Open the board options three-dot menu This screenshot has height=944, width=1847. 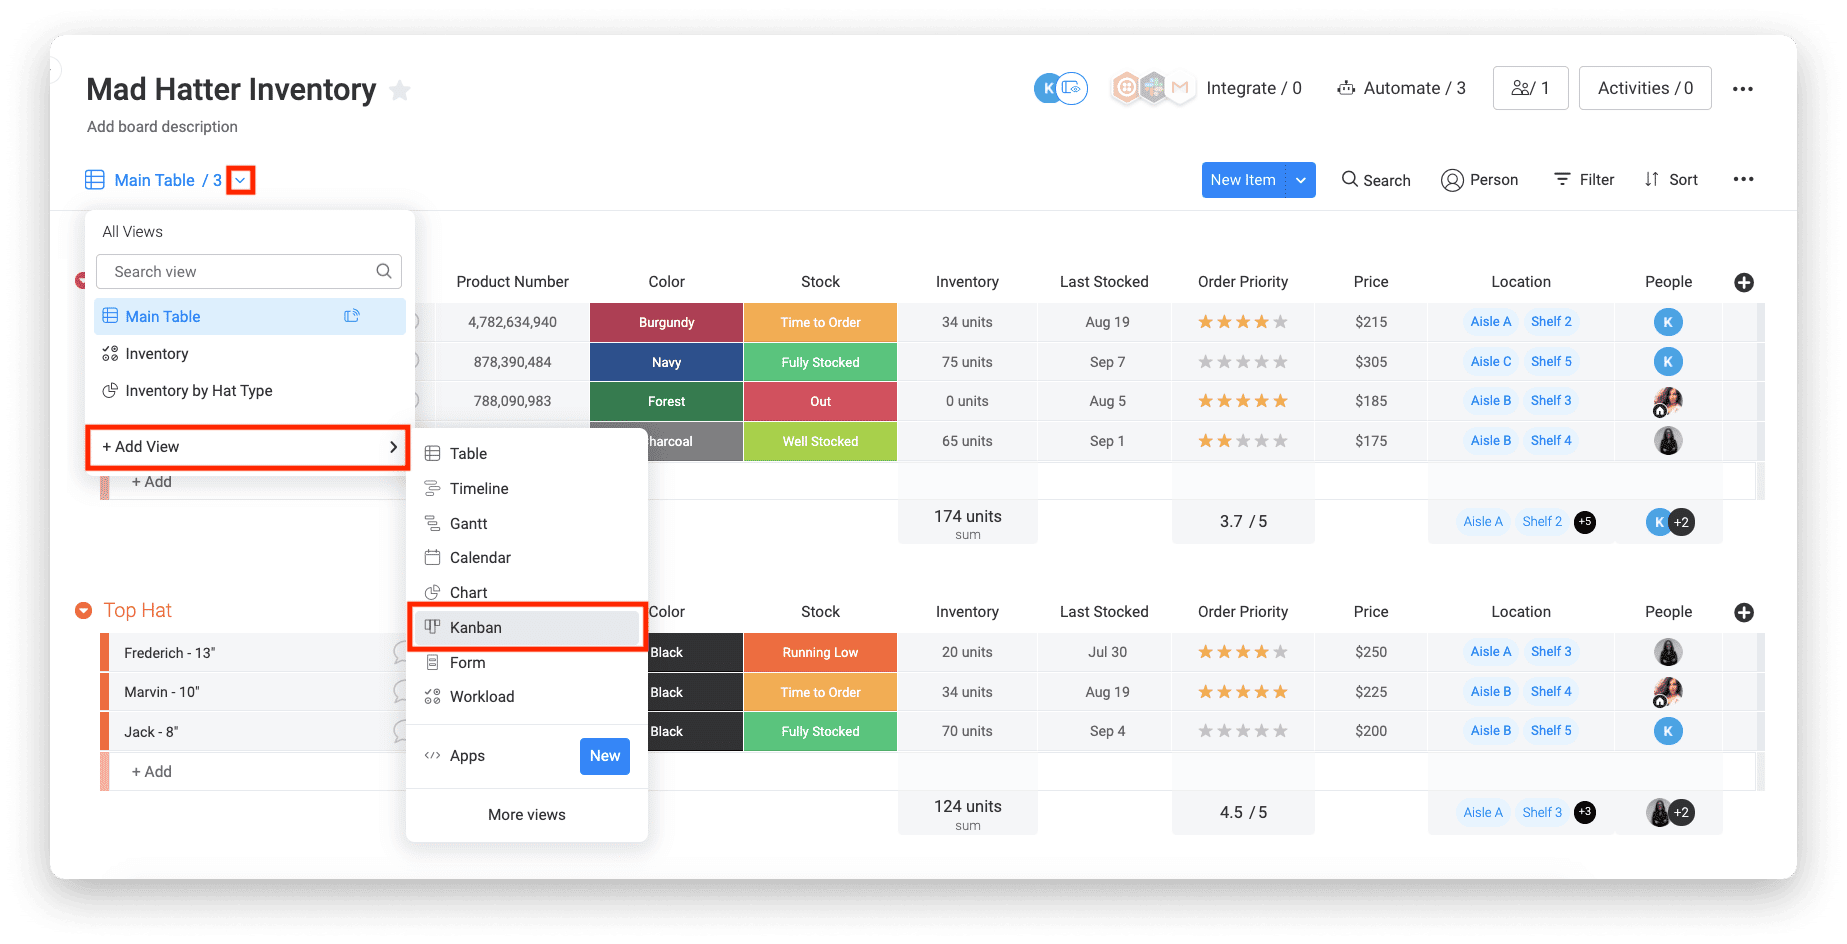pyautogui.click(x=1742, y=89)
